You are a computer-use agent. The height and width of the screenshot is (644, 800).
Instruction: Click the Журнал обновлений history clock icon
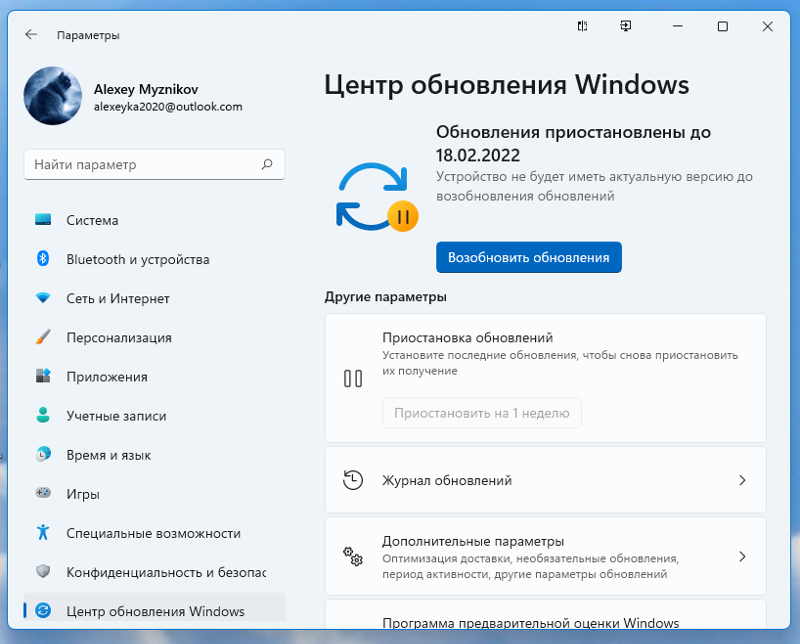point(353,480)
